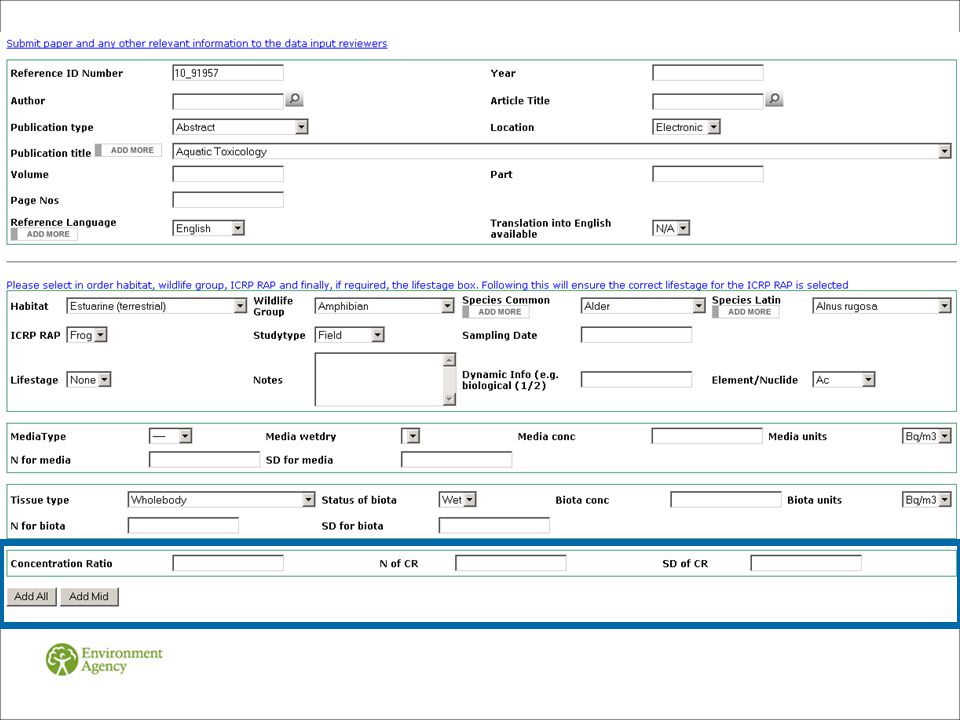
Task: Click the N for media input field
Action: (x=204, y=460)
